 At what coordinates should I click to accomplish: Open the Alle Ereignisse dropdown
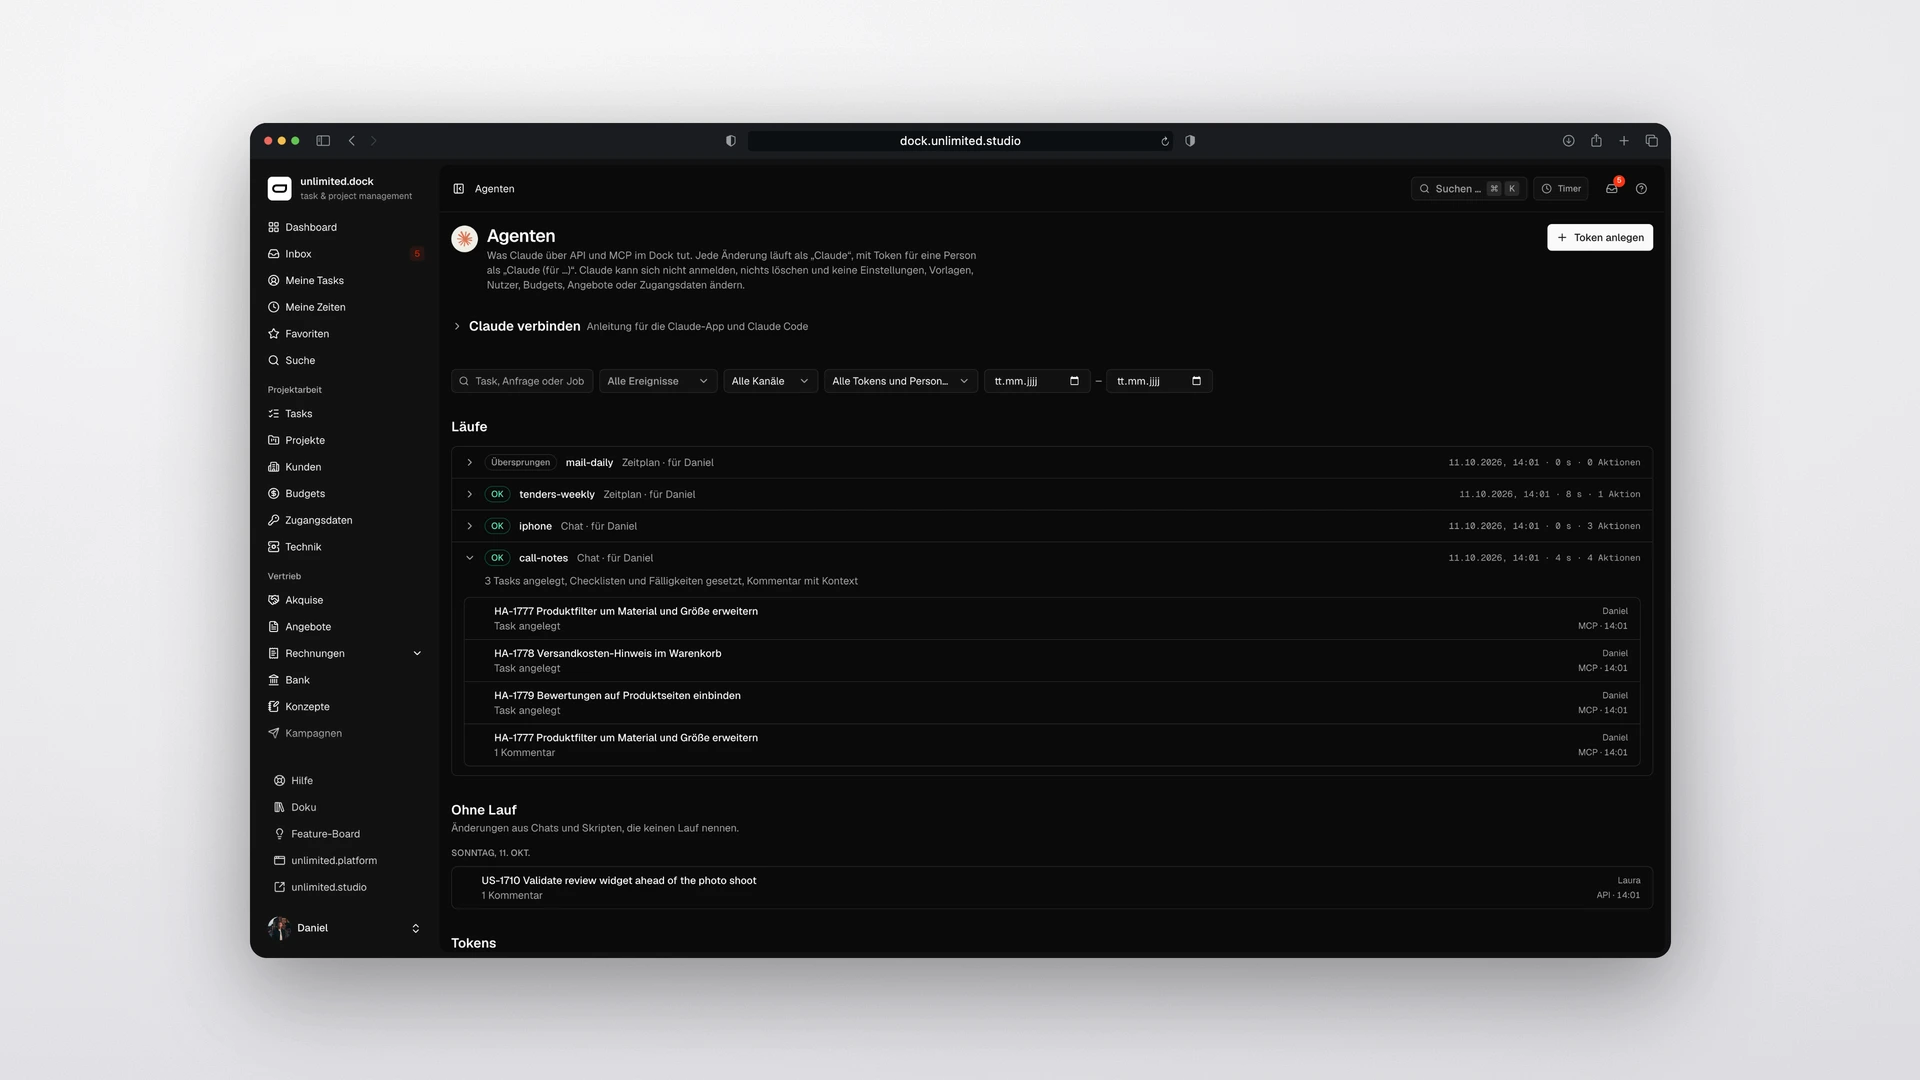pos(658,381)
